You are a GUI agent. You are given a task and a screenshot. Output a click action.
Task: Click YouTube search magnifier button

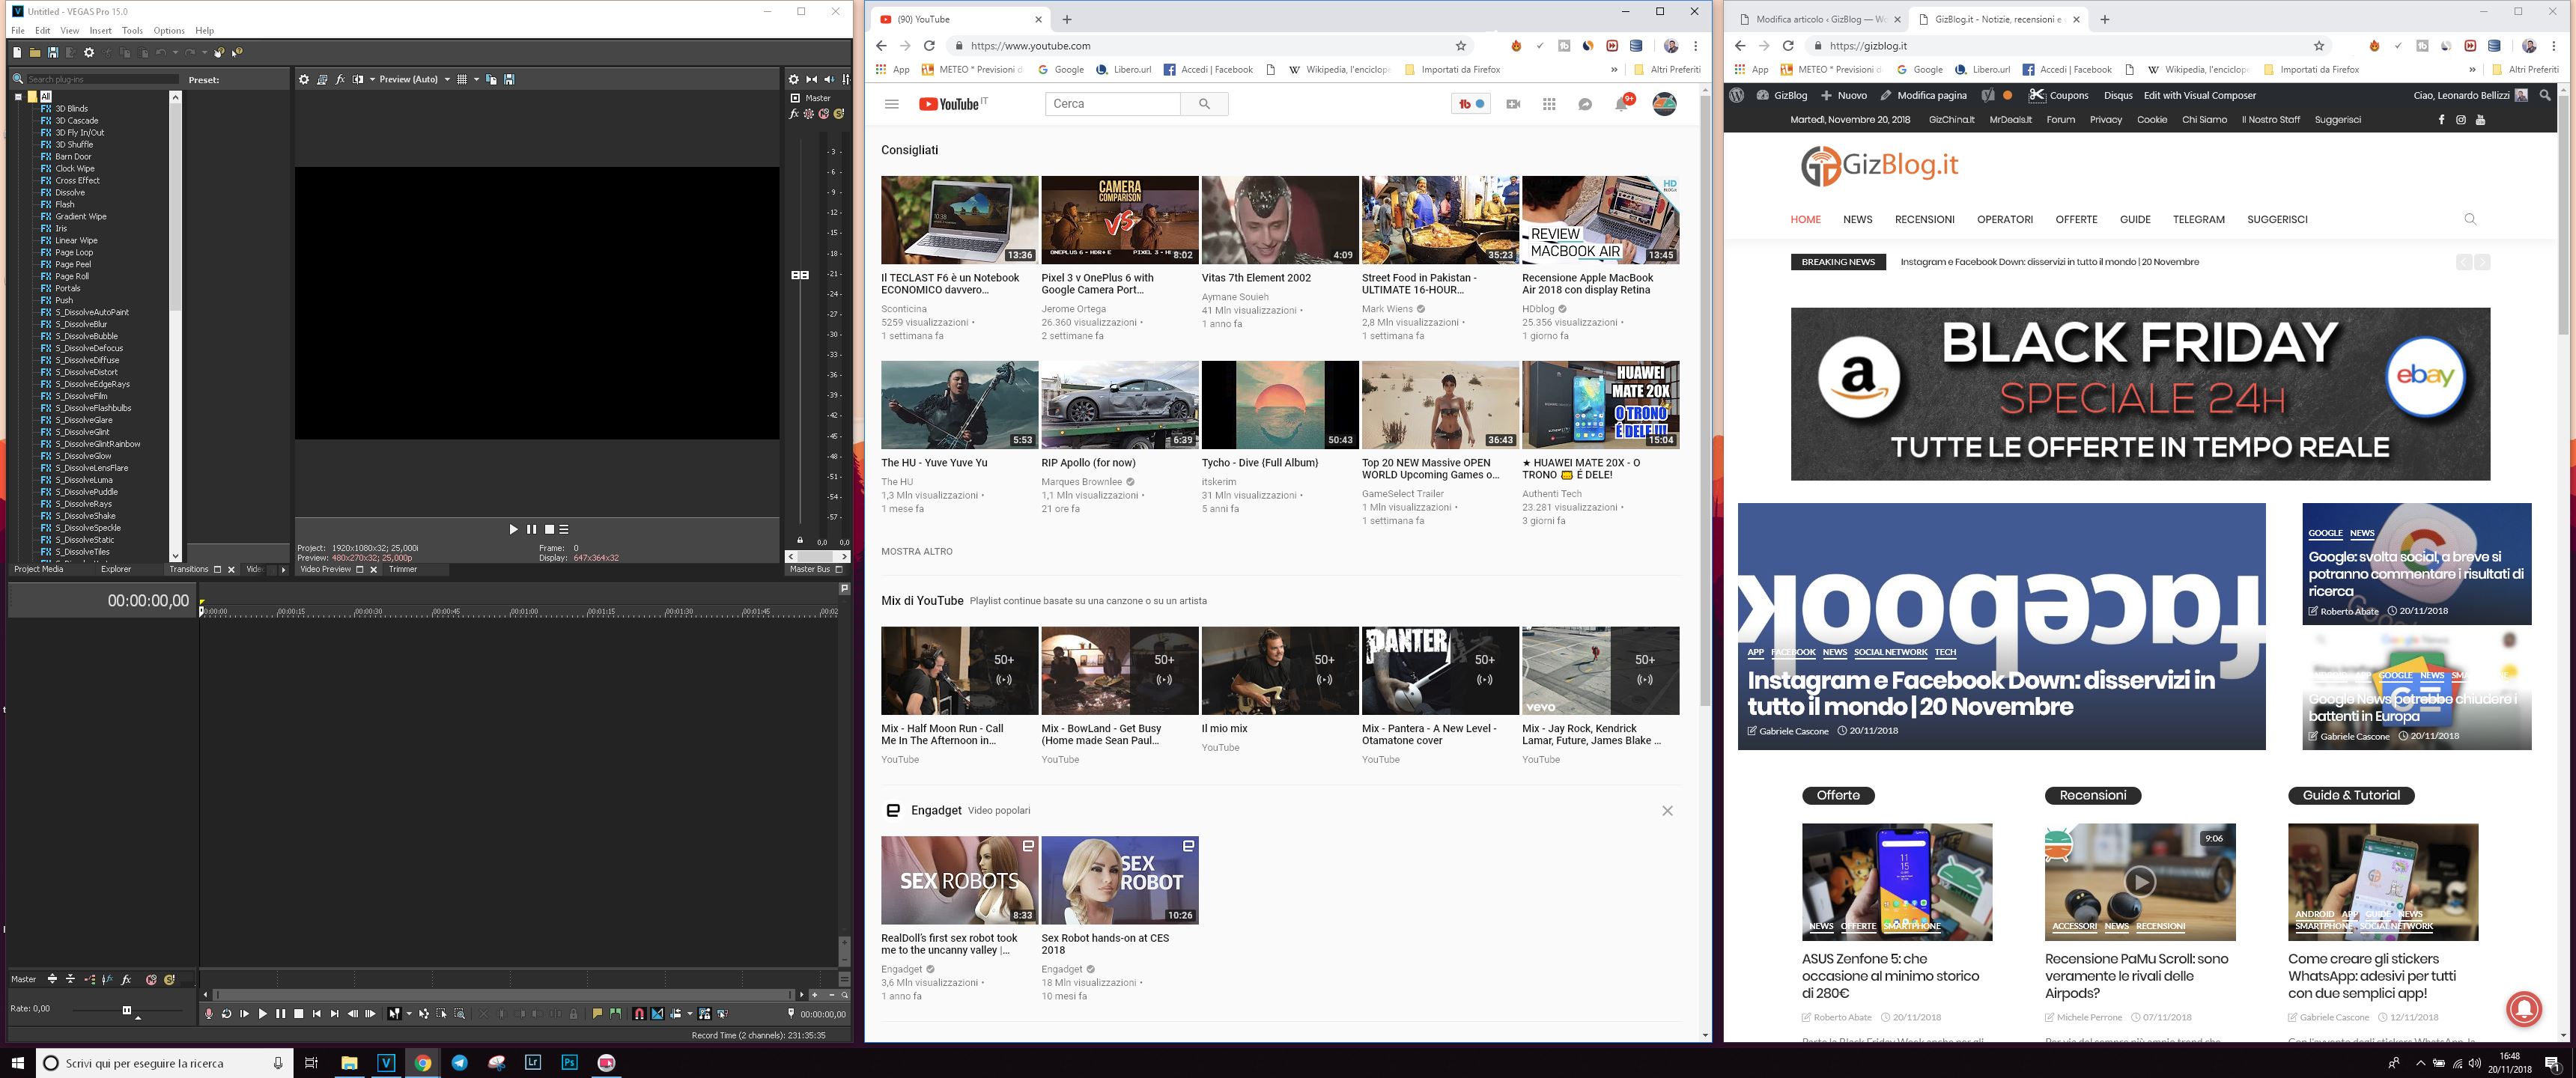click(x=1204, y=104)
